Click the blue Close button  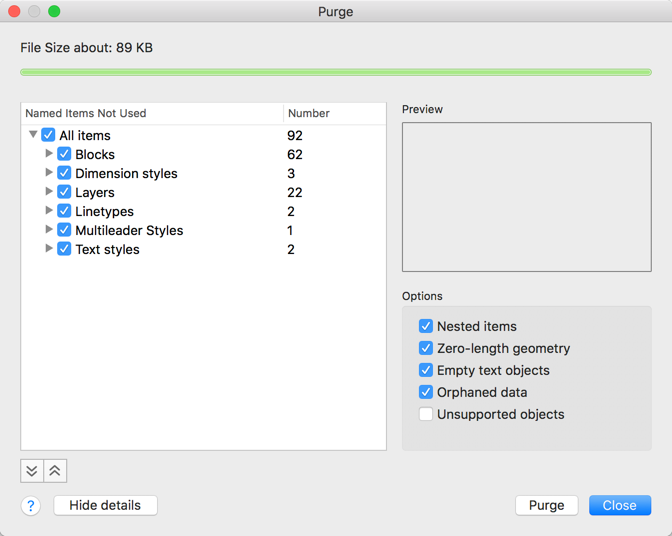pyautogui.click(x=619, y=505)
